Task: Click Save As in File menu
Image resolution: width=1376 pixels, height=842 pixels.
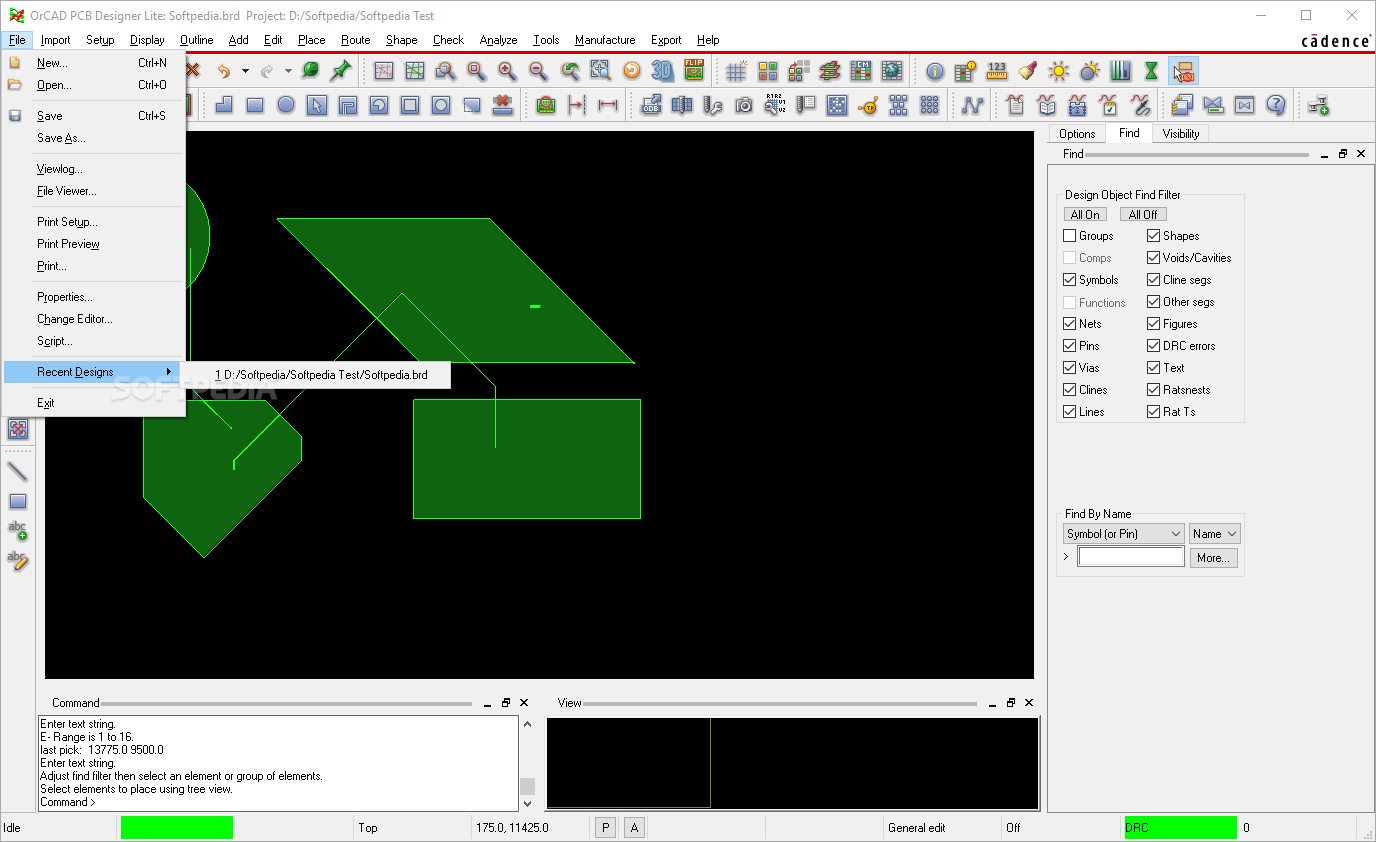Action: point(61,138)
